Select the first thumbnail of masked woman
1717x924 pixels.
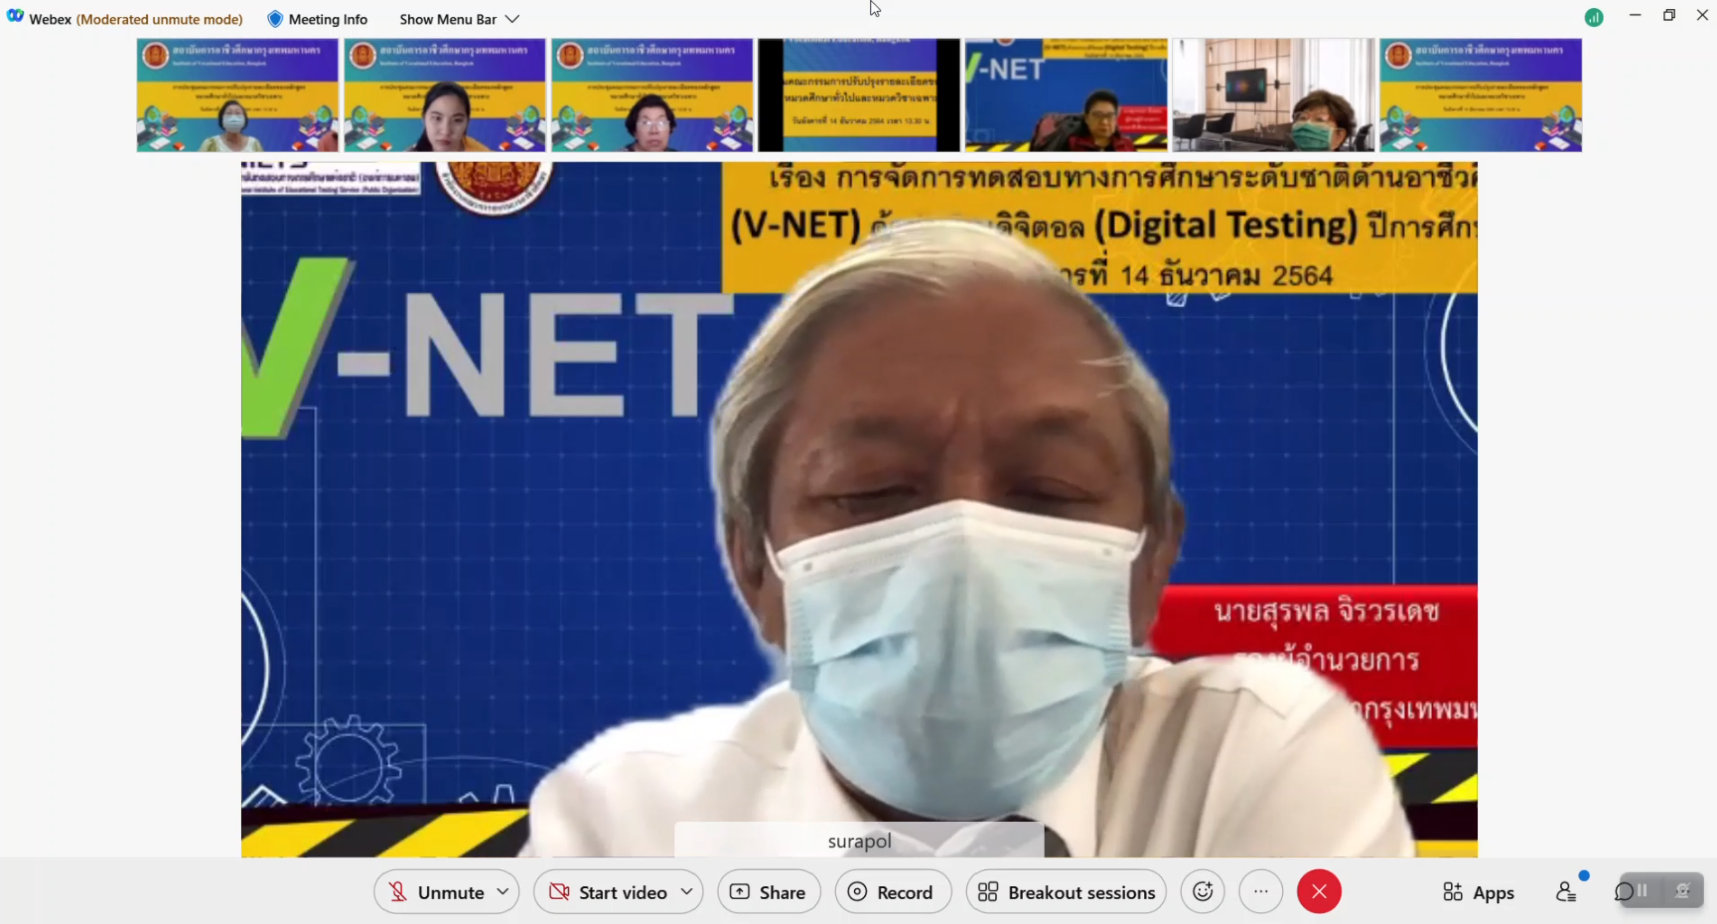coord(238,95)
